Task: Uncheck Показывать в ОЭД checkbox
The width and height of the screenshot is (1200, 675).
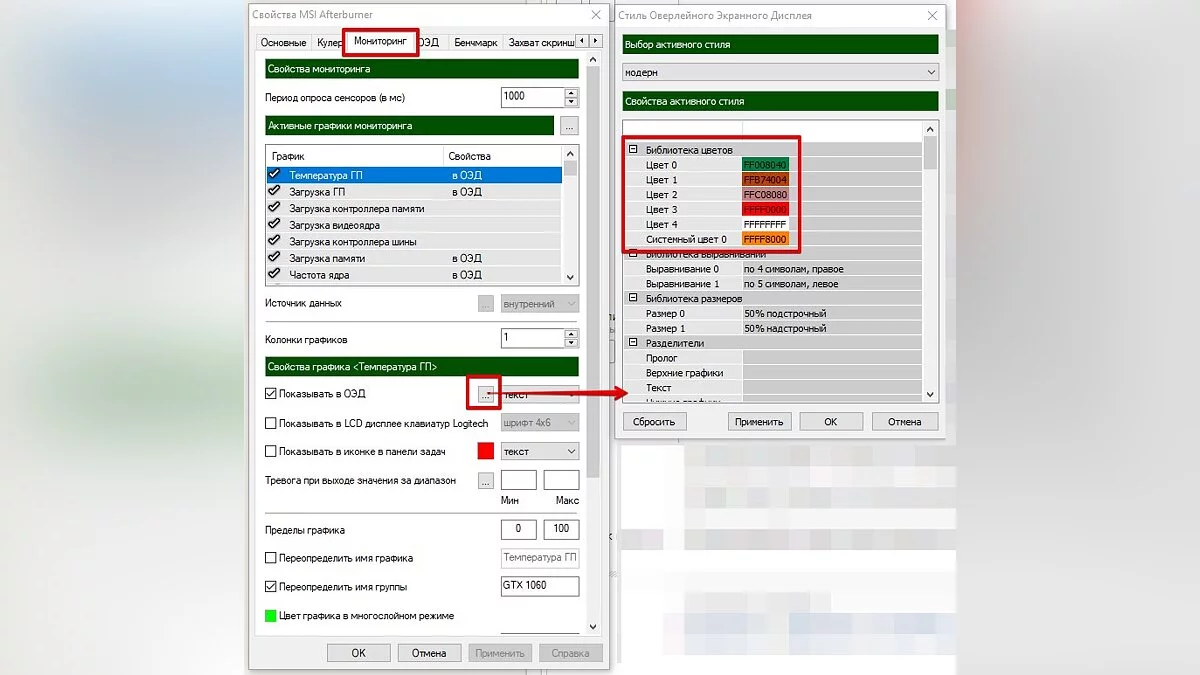Action: [271, 394]
